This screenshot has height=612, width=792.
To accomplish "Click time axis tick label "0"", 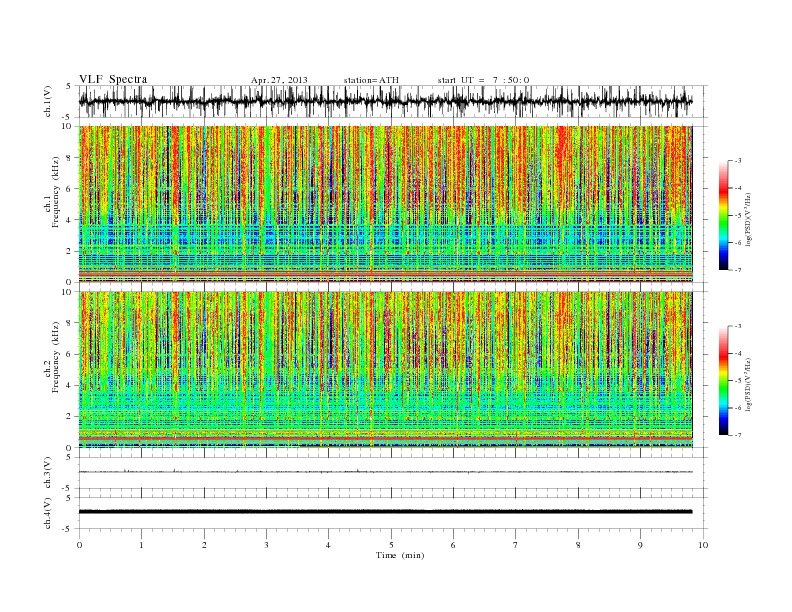I will [79, 545].
